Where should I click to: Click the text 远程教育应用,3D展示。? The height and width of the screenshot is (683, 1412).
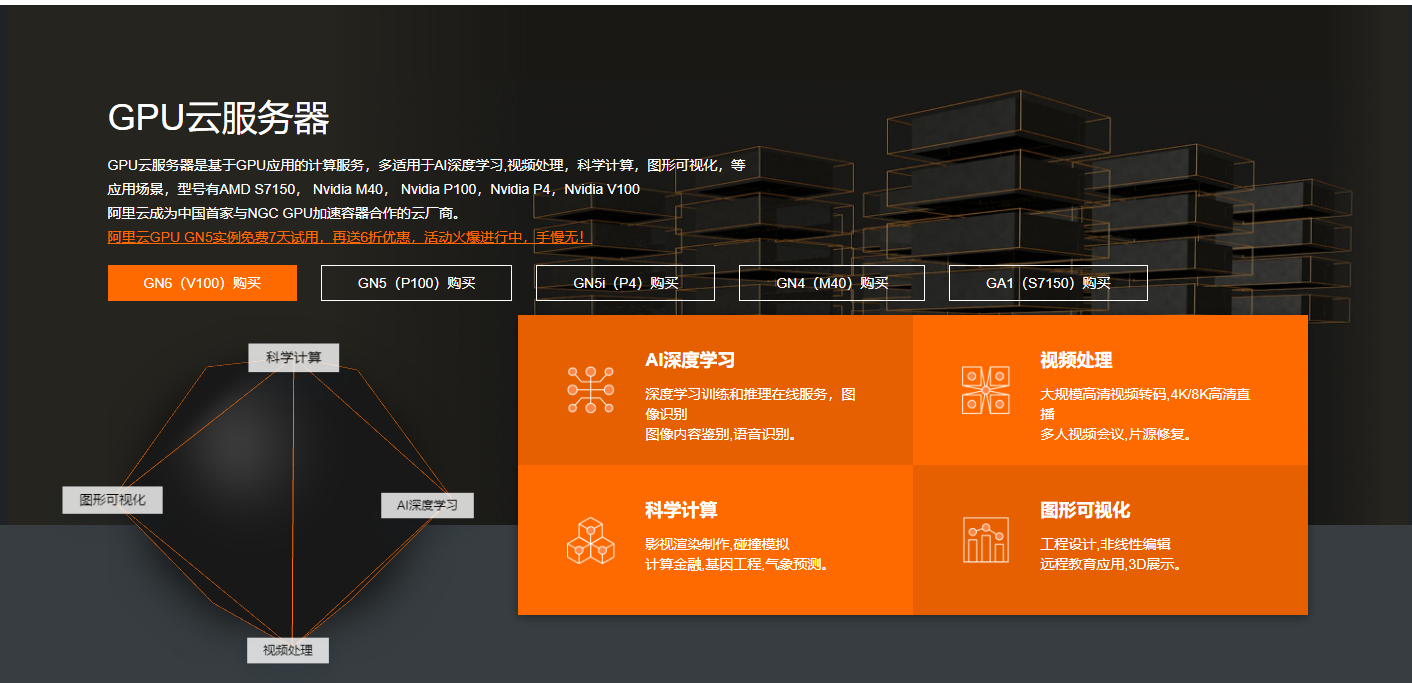coord(1112,564)
